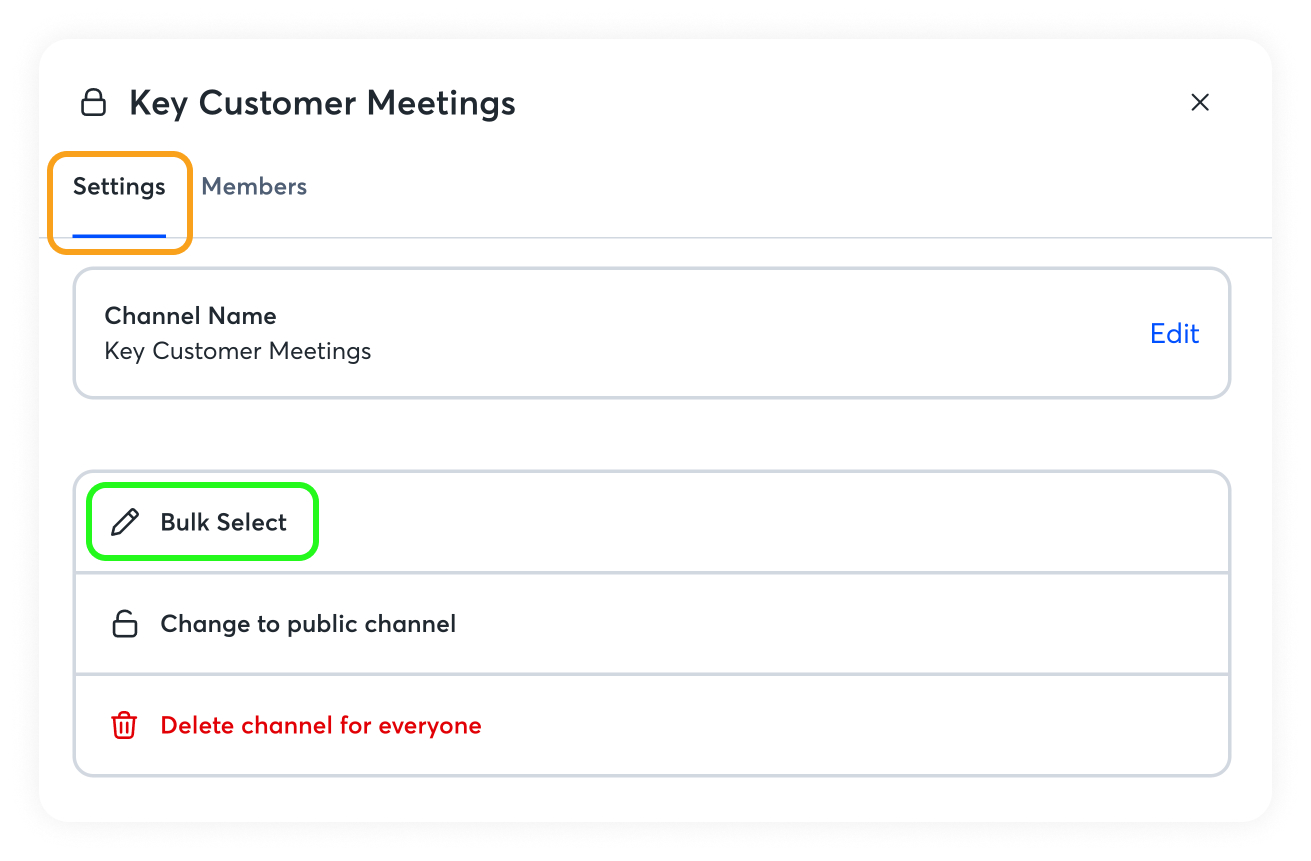This screenshot has height=861, width=1311.
Task: Click the Channel Name heading label
Action: point(190,316)
